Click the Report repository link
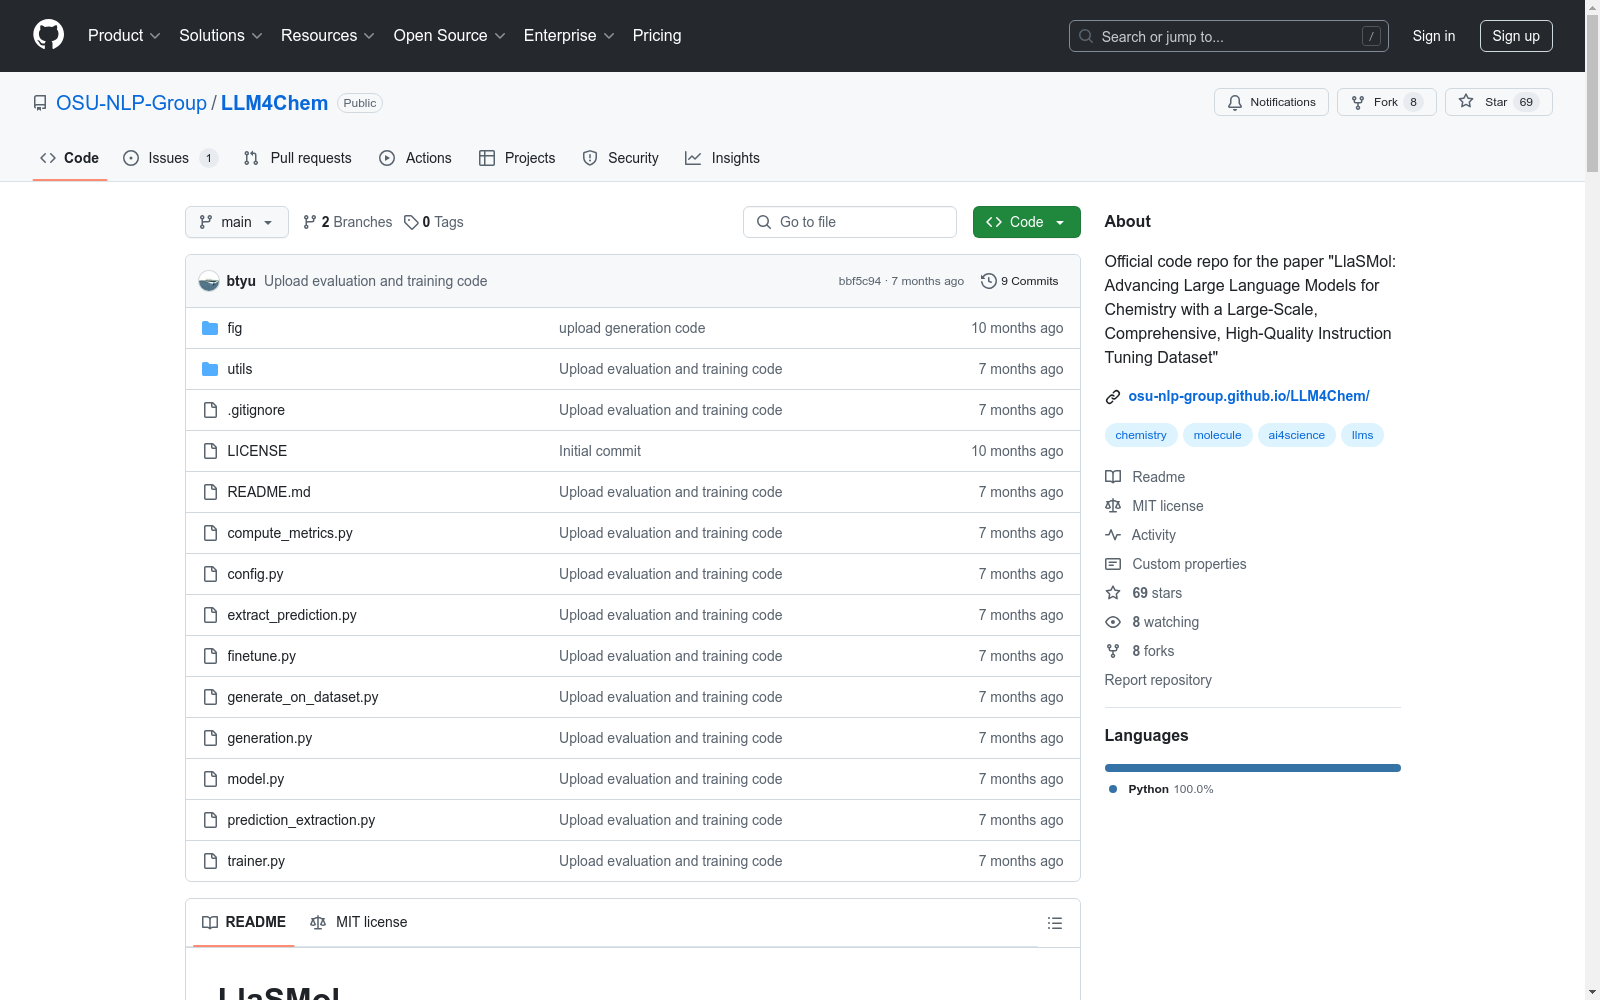1600x1000 pixels. point(1158,680)
